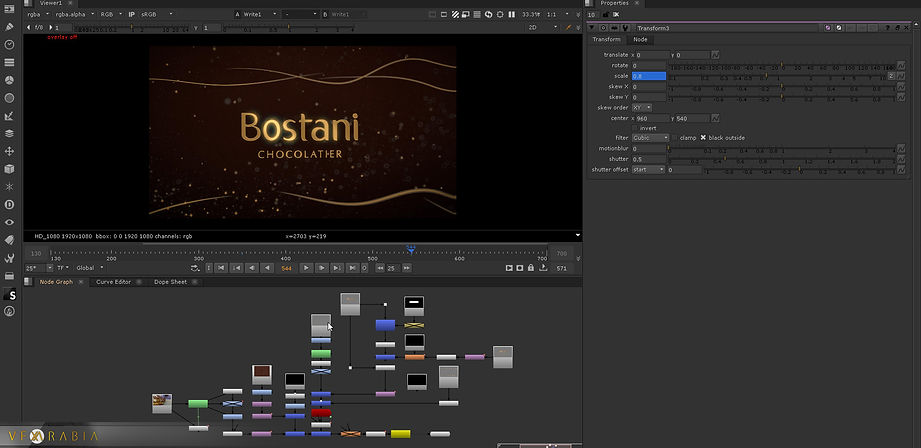Play the timeline backward
This screenshot has height=448, width=921.
267,268
